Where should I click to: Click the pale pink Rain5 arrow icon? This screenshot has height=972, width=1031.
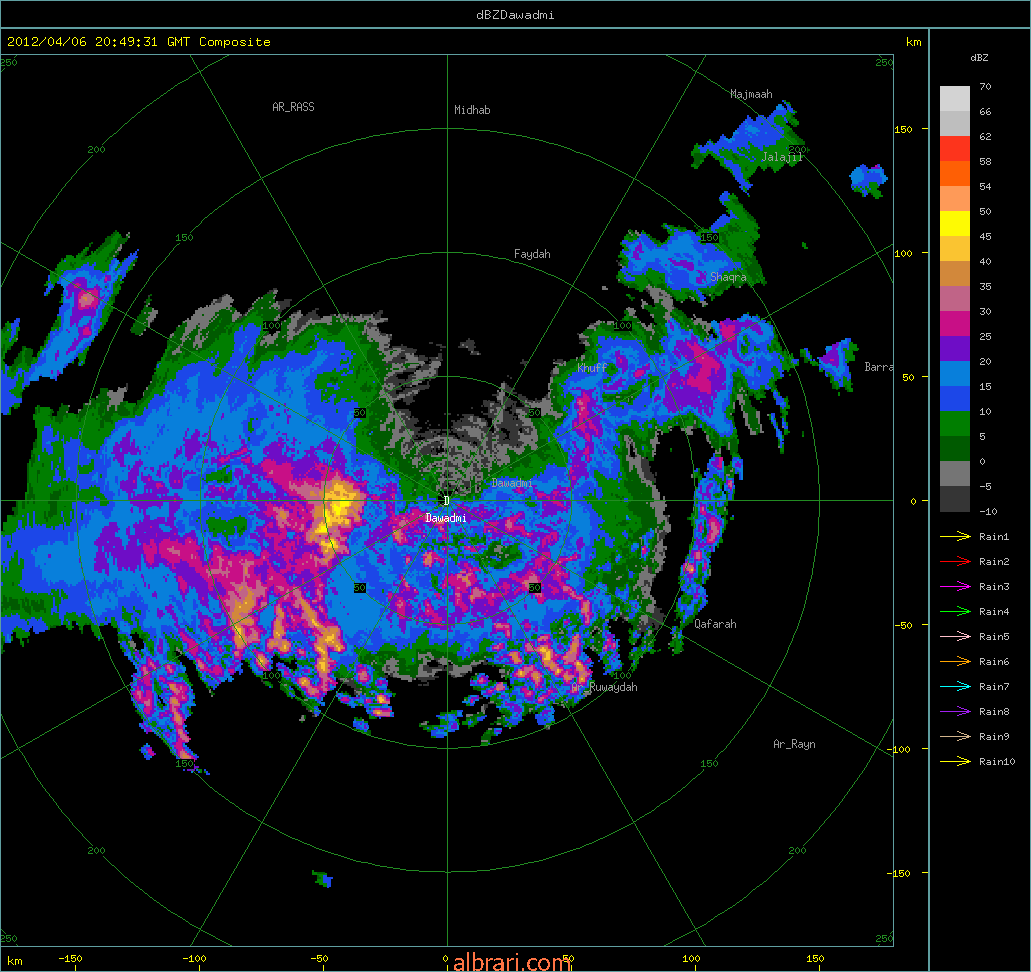tap(955, 637)
